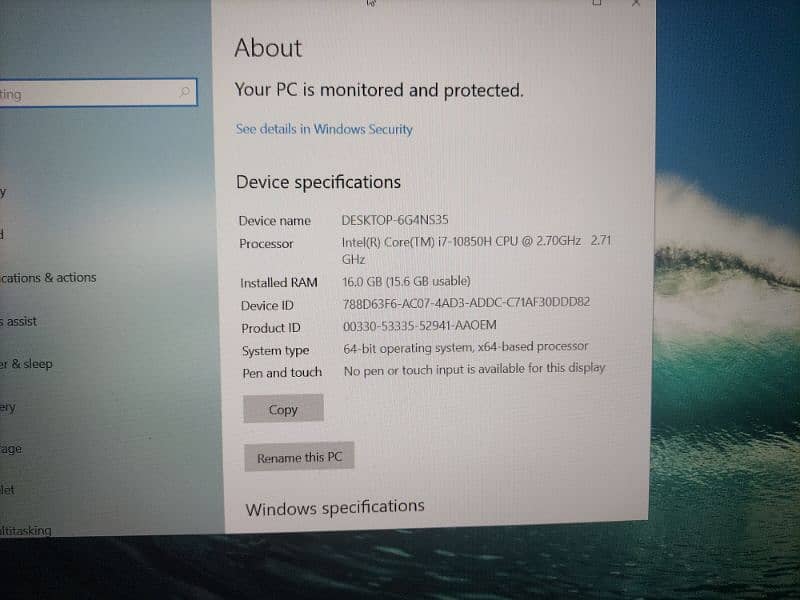Click the Rename this PC button

pos(299,457)
